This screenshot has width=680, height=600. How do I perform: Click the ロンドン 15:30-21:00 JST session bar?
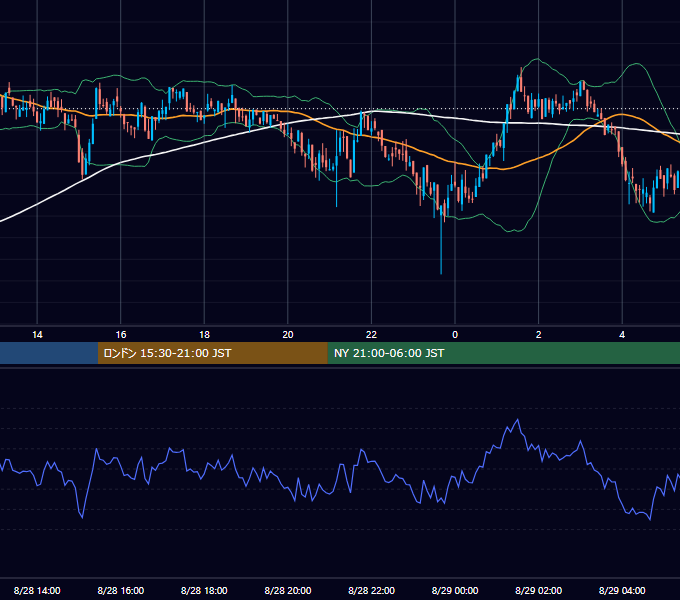(212, 353)
